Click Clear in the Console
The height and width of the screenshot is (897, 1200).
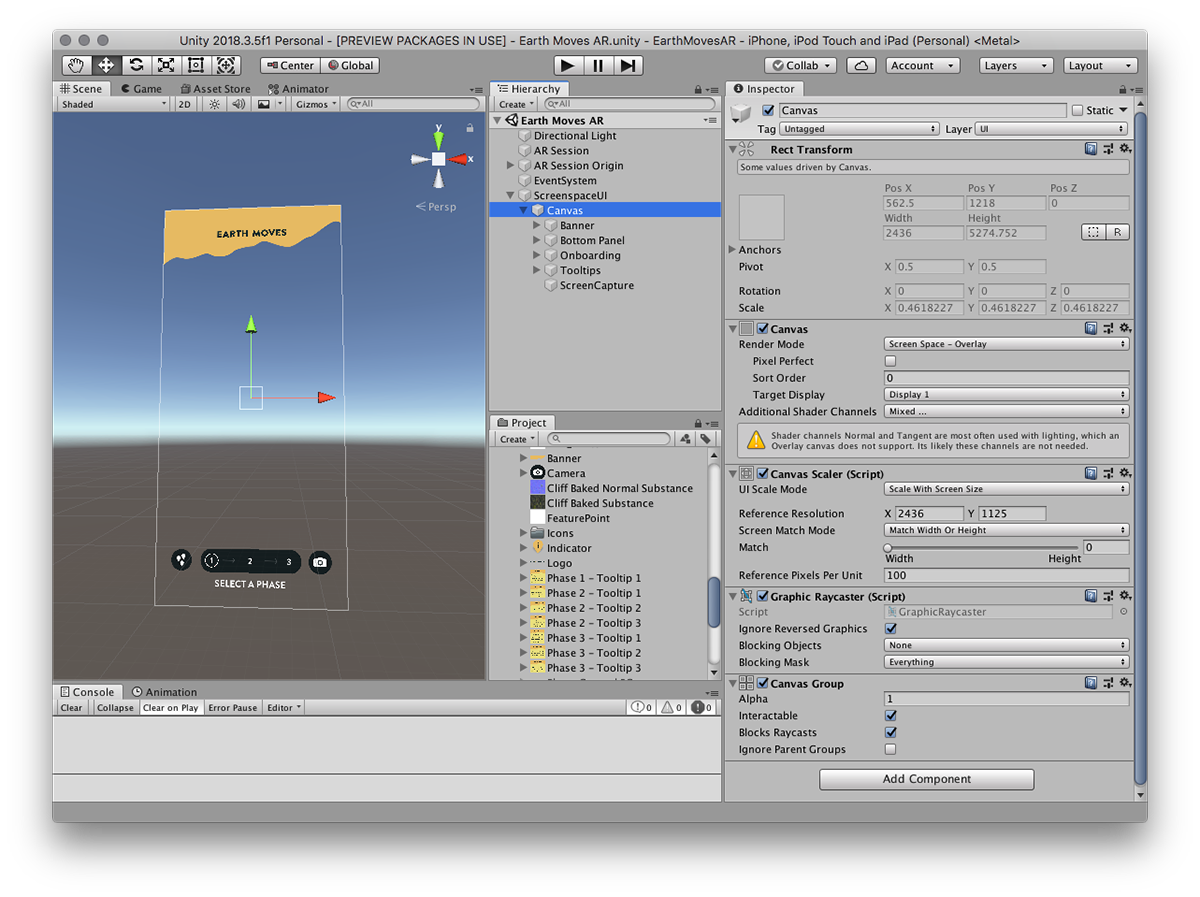pyautogui.click(x=70, y=707)
